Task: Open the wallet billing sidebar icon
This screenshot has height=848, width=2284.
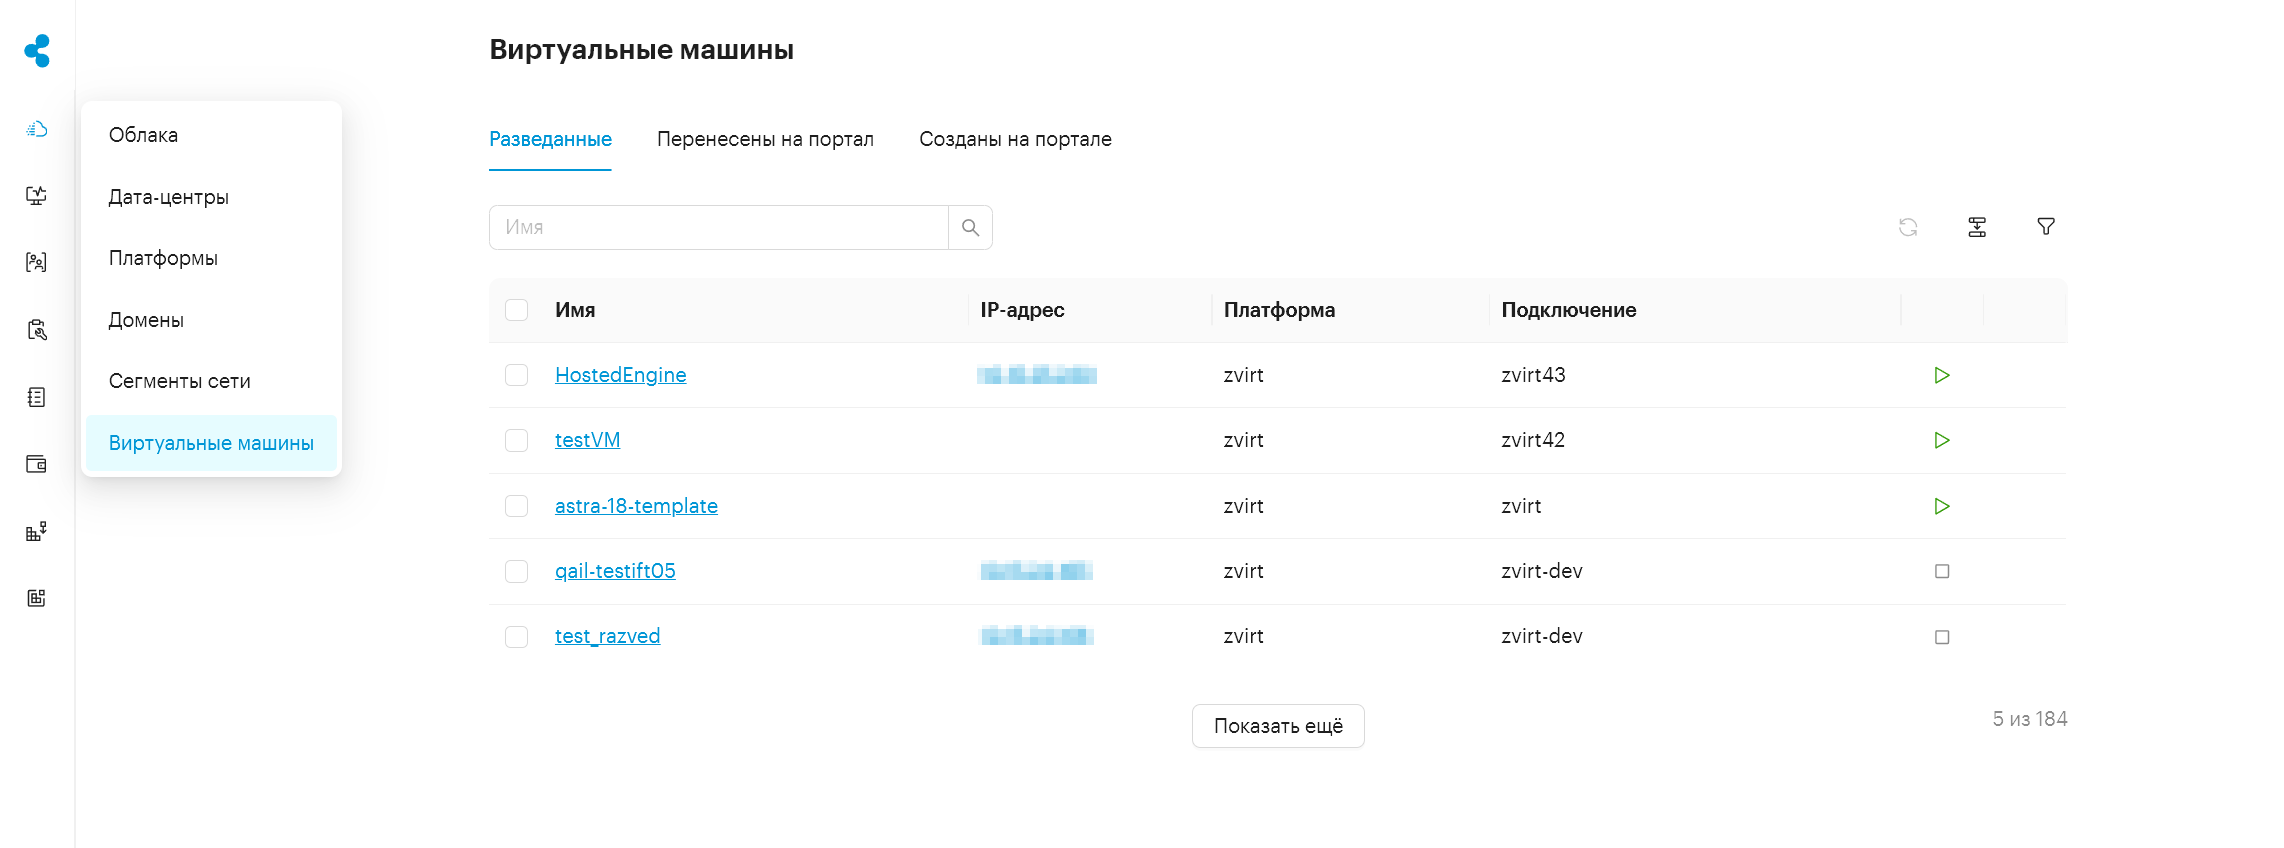Action: [x=37, y=464]
